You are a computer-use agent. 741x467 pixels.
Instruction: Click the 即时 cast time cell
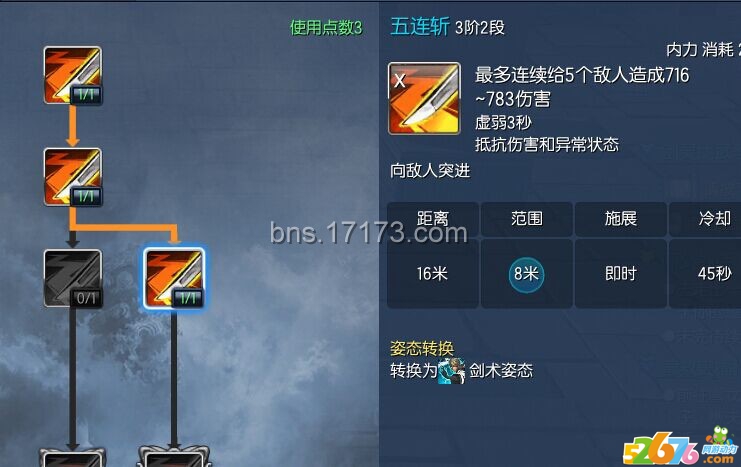click(x=620, y=274)
